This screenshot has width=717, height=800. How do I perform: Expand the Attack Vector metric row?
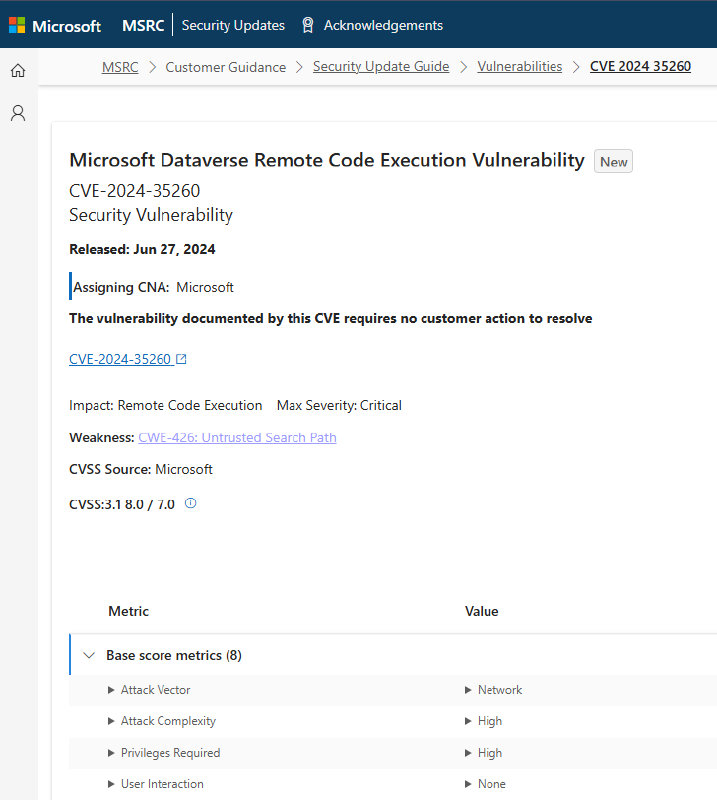tap(112, 690)
